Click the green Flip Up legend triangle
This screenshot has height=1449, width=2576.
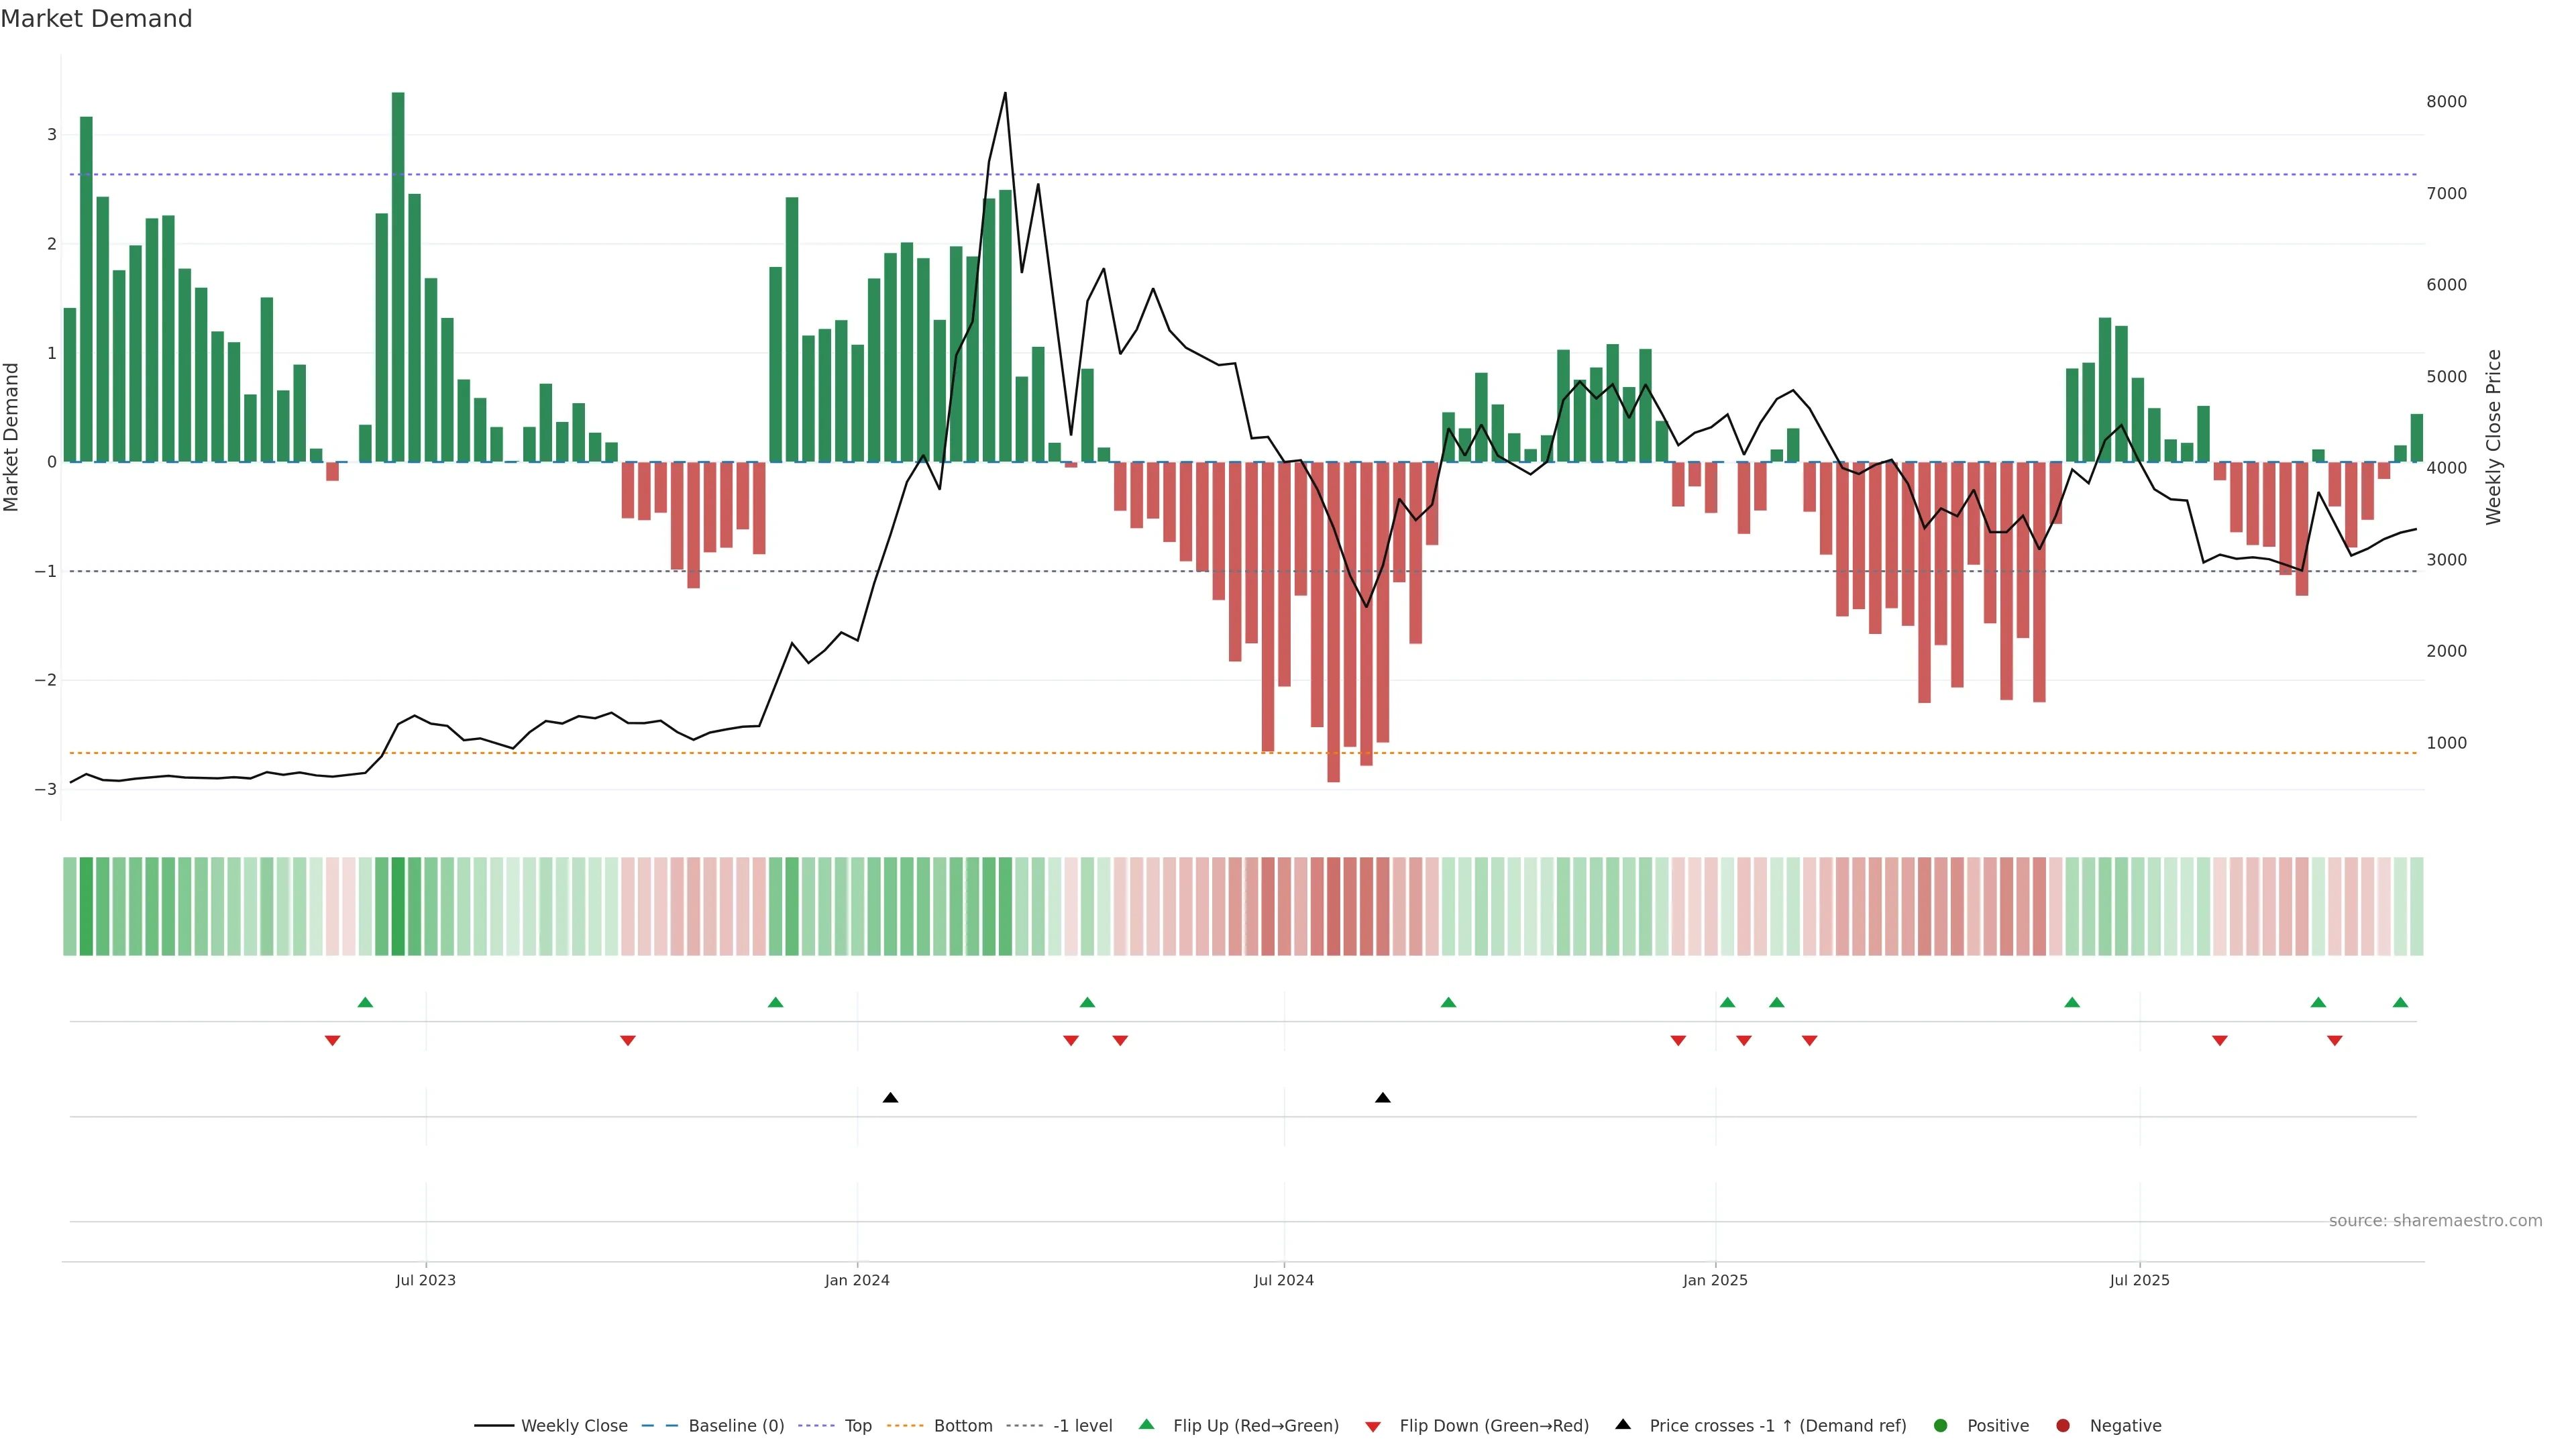(x=1146, y=1424)
